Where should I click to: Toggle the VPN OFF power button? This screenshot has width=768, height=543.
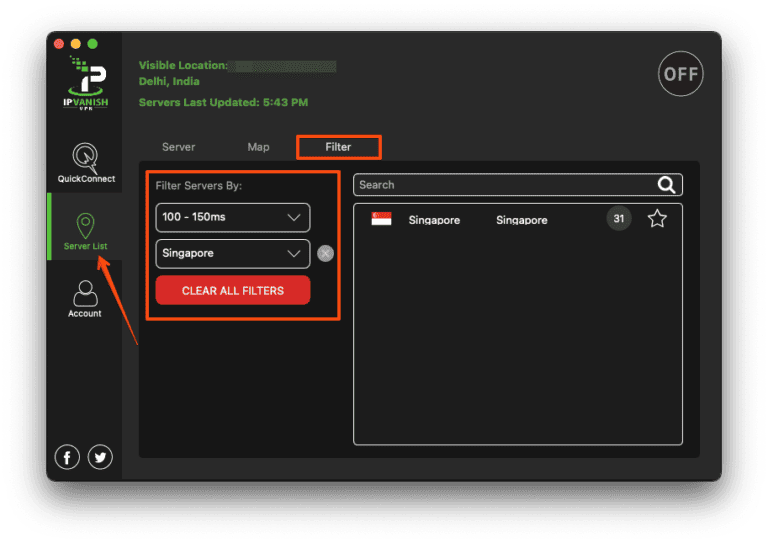(680, 75)
